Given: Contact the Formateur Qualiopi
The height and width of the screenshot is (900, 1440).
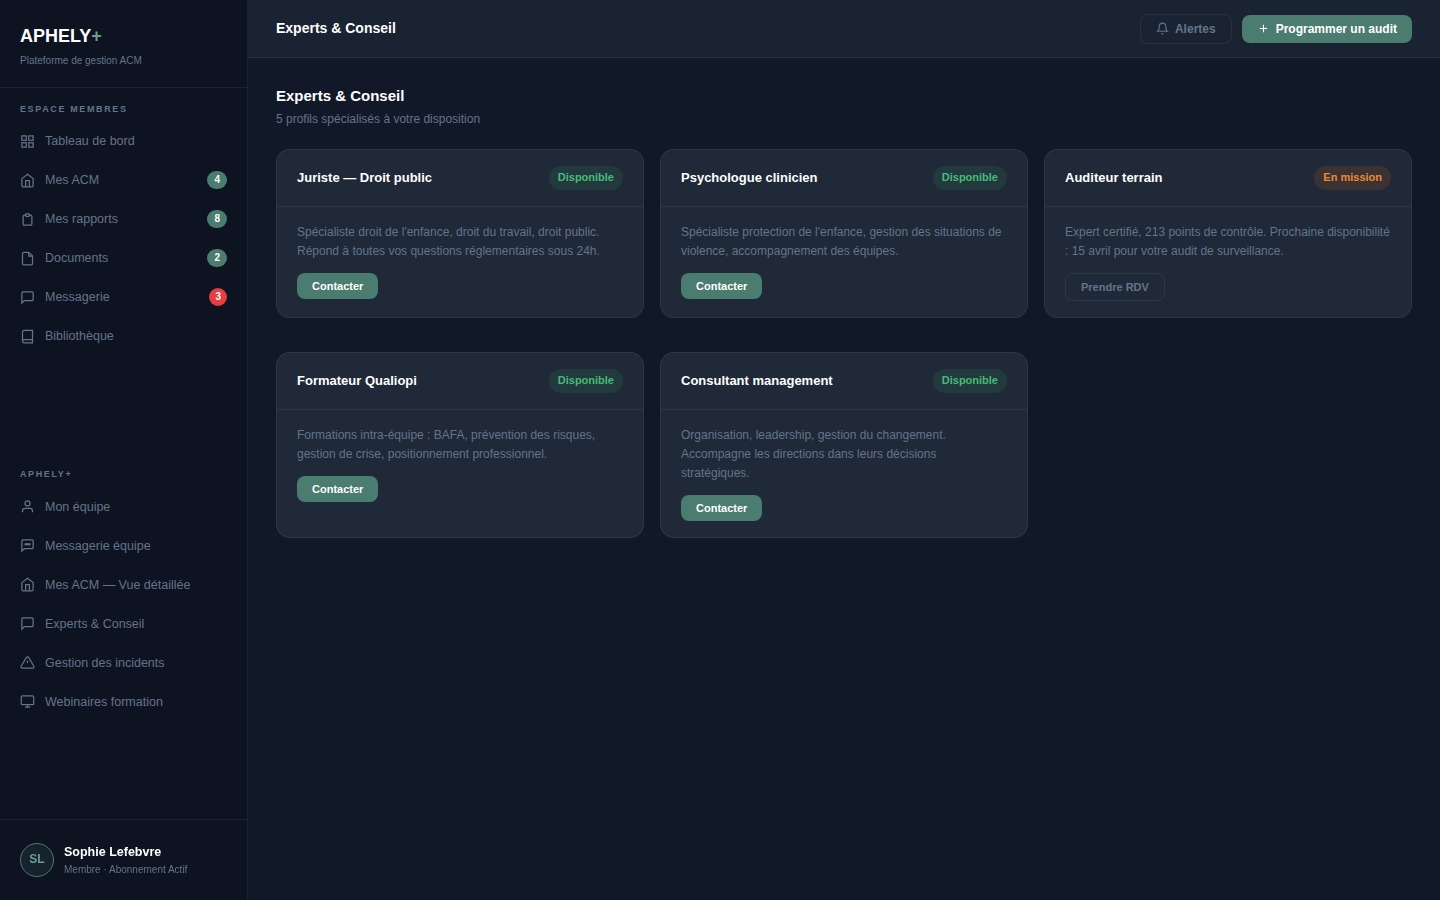Looking at the screenshot, I should tap(337, 489).
